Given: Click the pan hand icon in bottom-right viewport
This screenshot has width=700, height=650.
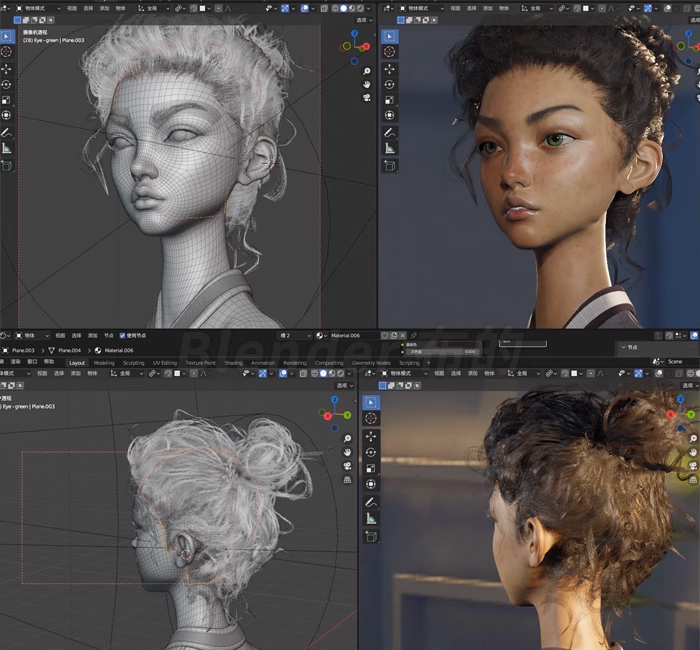Looking at the screenshot, I should (x=692, y=452).
